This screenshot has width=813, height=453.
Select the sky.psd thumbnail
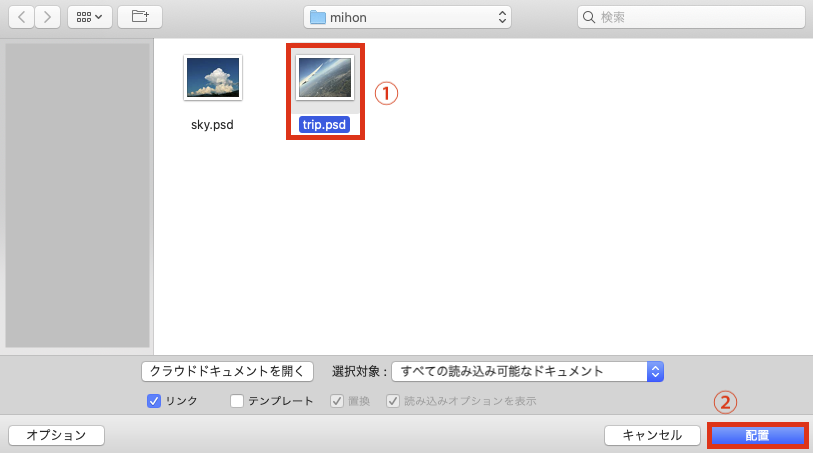[213, 78]
